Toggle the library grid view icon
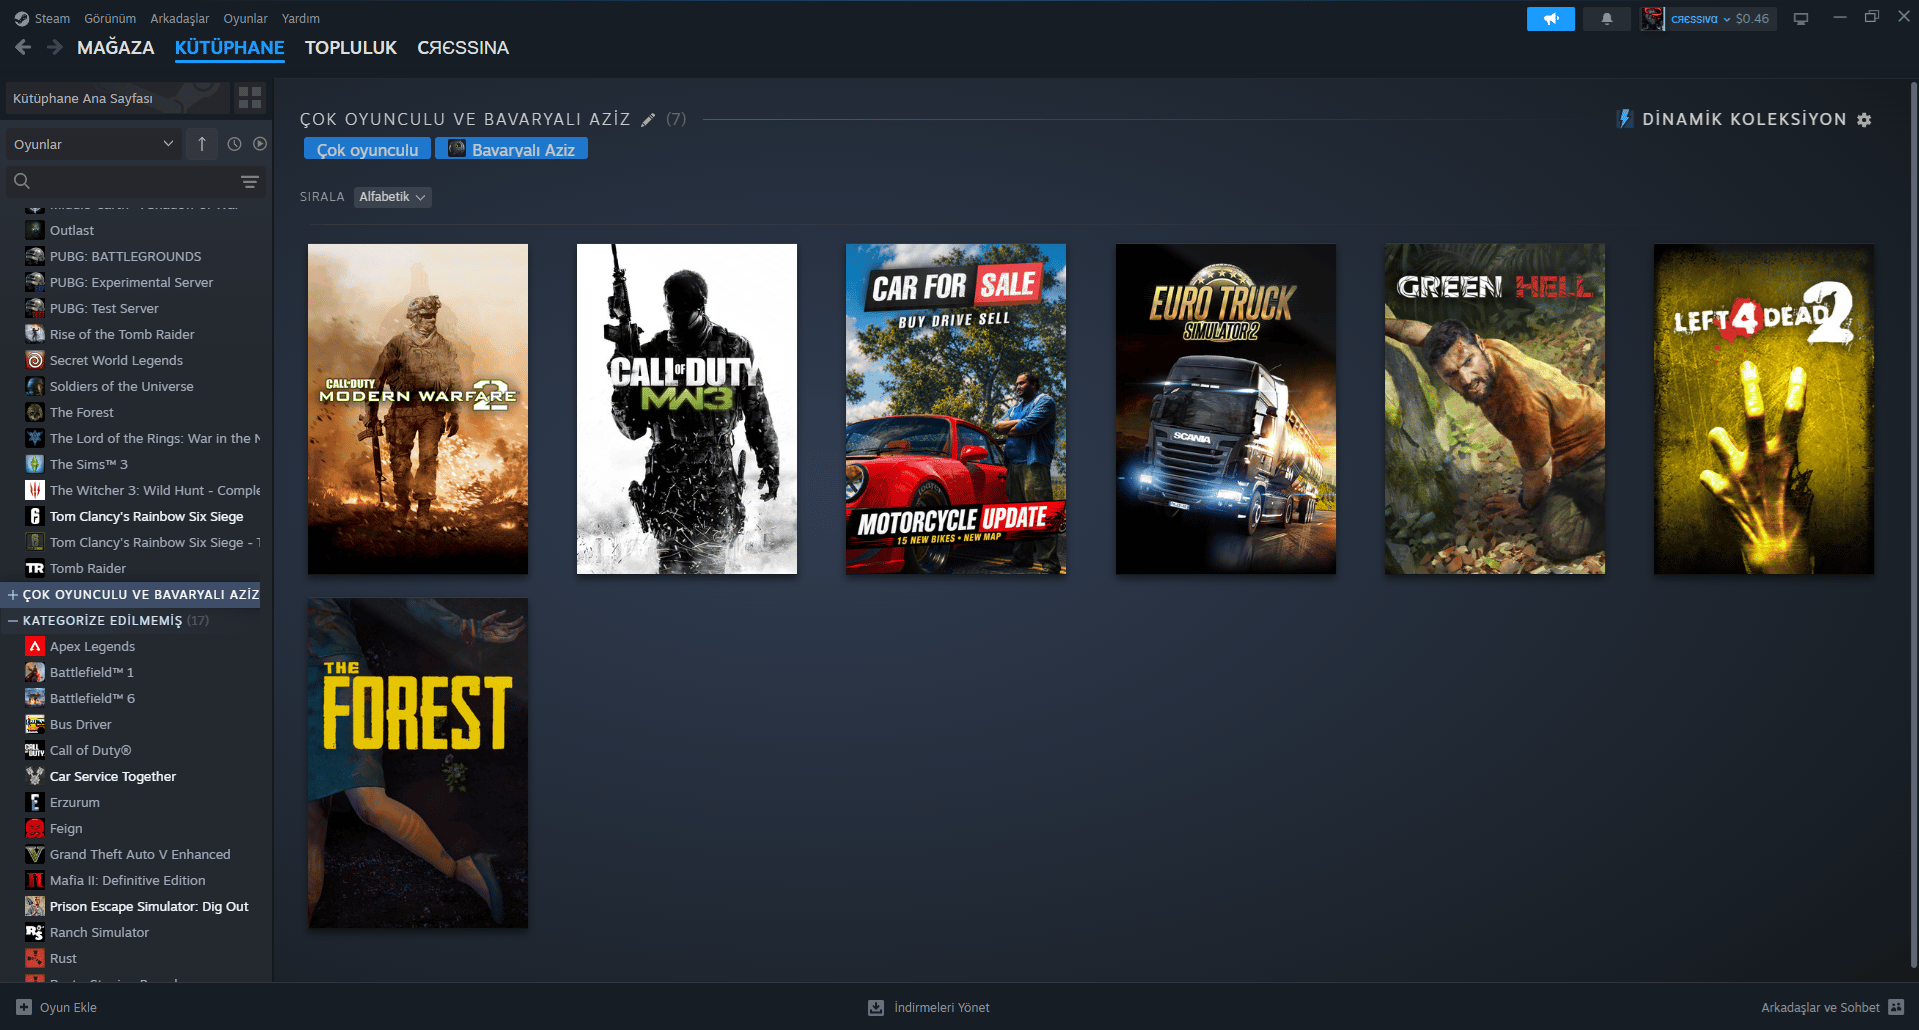This screenshot has height=1030, width=1919. click(x=250, y=97)
